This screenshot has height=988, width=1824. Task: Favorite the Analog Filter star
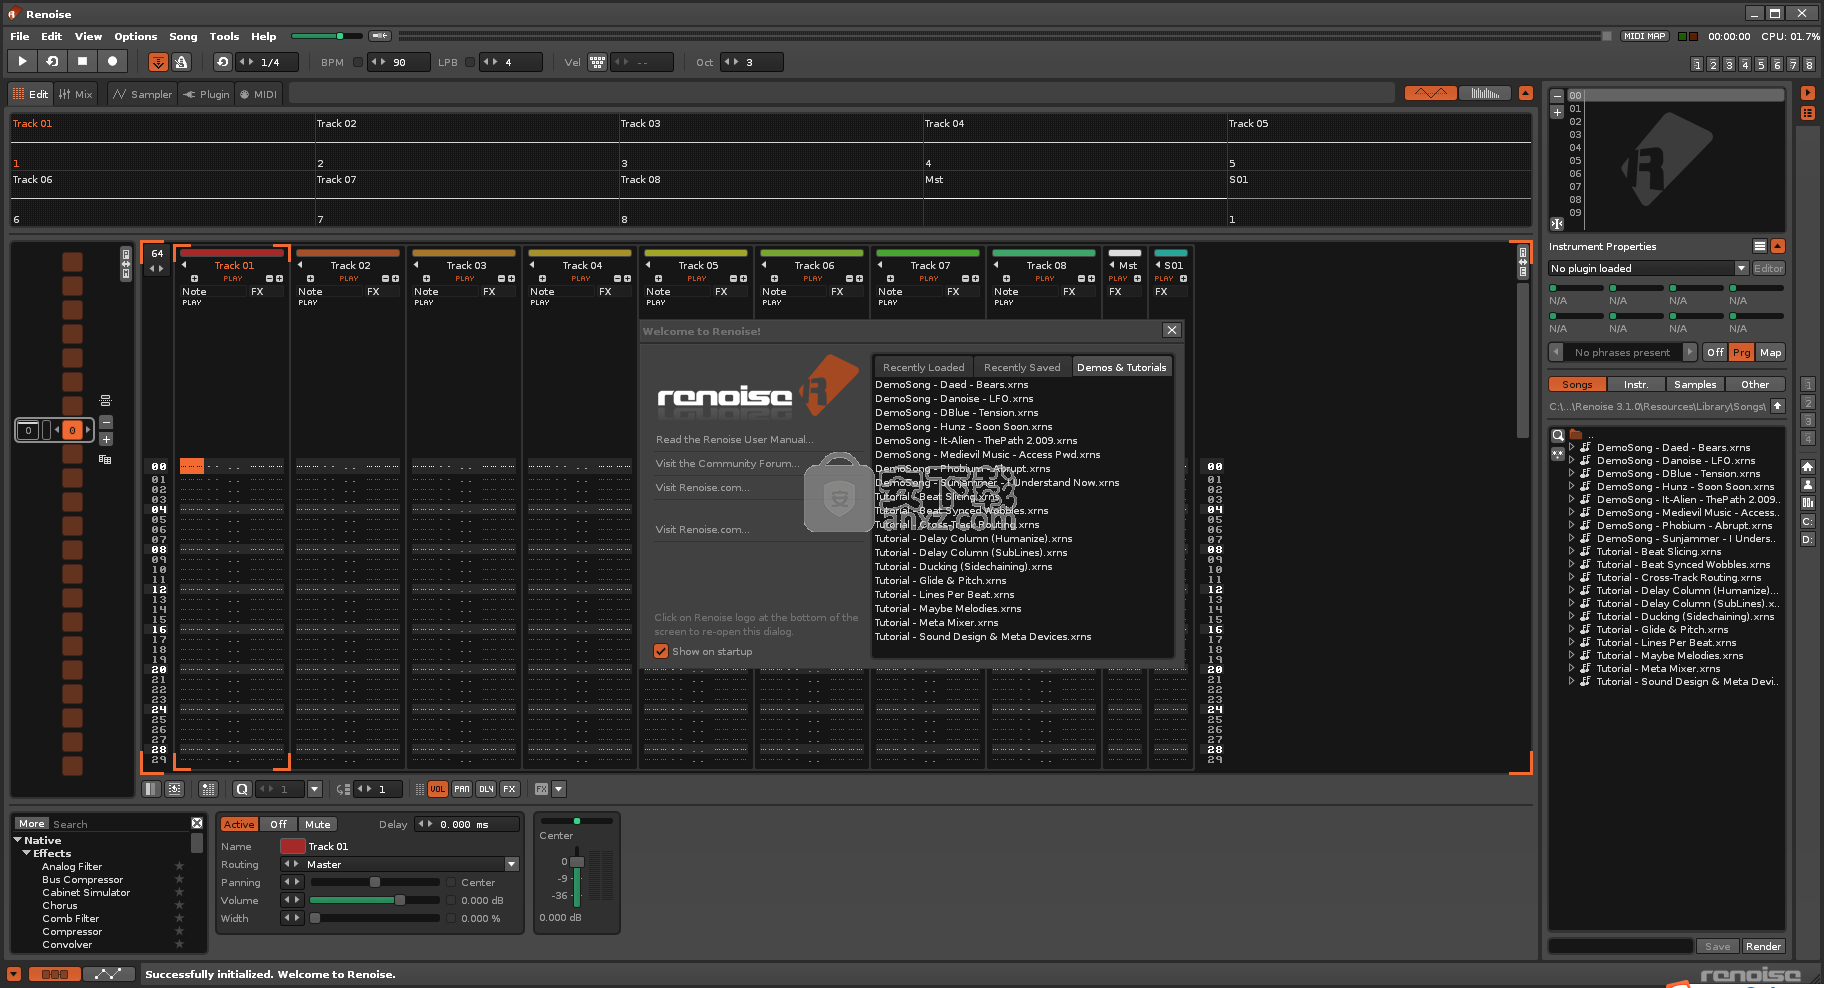click(179, 866)
